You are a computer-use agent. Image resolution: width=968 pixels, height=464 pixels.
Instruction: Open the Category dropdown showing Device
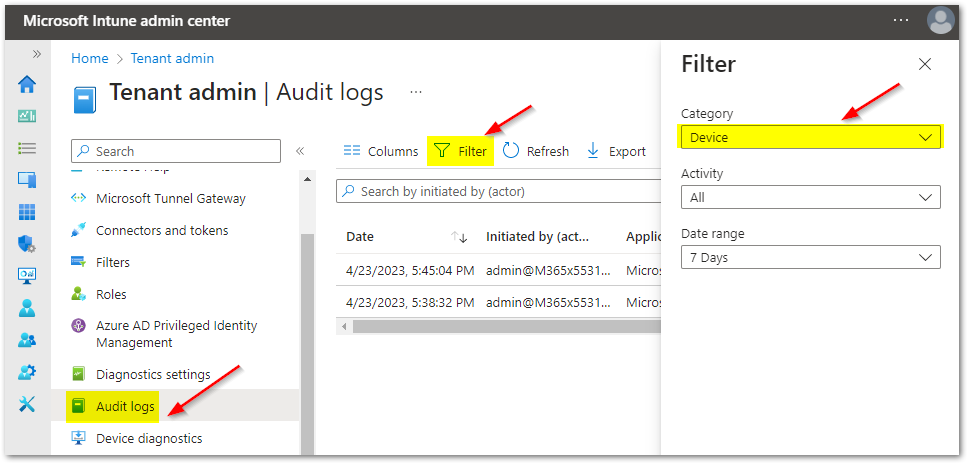(811, 137)
